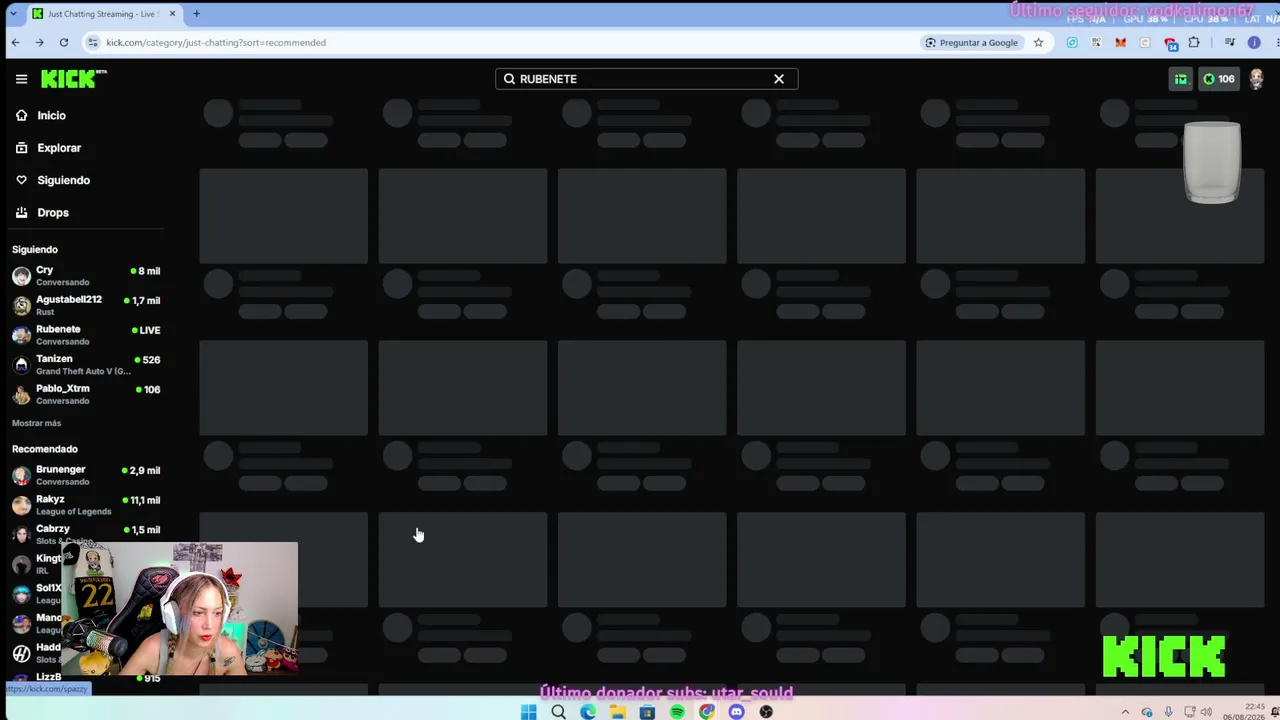Open the Cry channel from the following list
This screenshot has height=720, width=1280.
point(86,276)
